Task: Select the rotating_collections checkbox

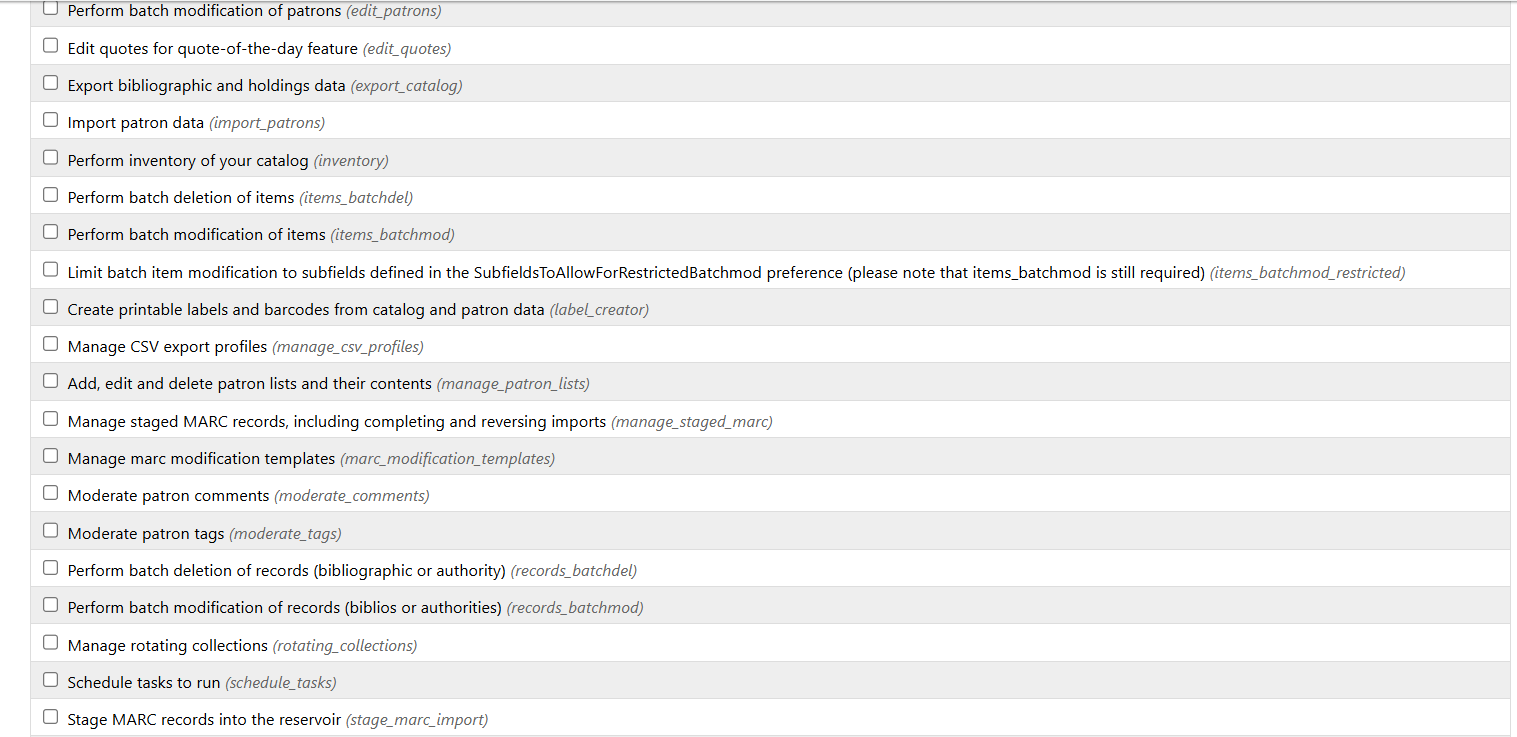Action: click(x=51, y=643)
